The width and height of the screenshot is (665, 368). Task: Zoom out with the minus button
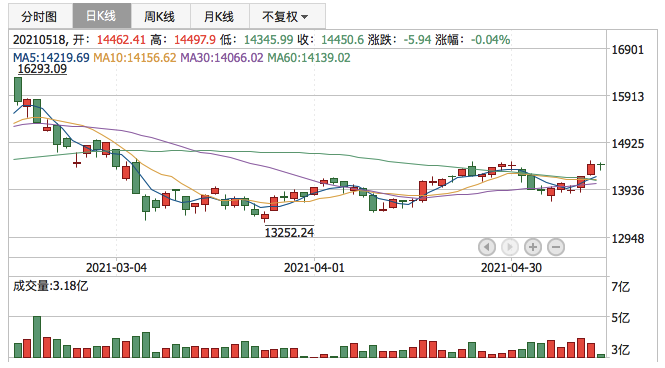tap(556, 247)
